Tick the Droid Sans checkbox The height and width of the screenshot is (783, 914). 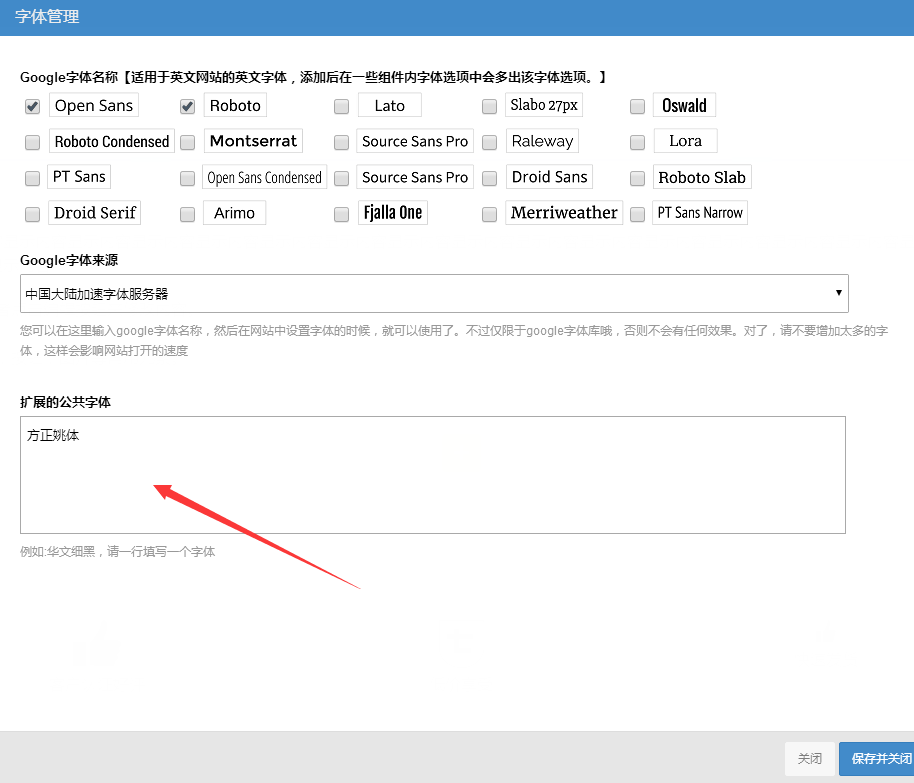pyautogui.click(x=489, y=178)
